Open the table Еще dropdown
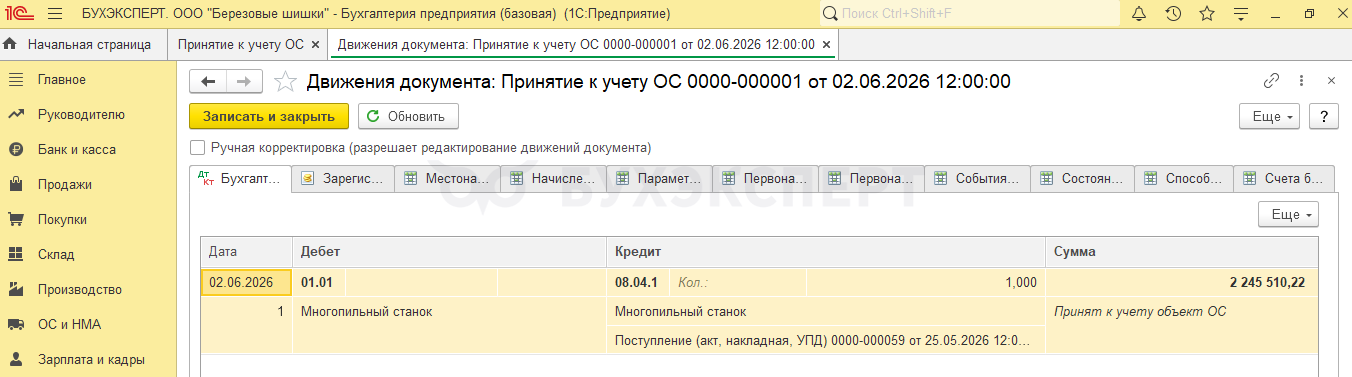 click(x=1288, y=214)
